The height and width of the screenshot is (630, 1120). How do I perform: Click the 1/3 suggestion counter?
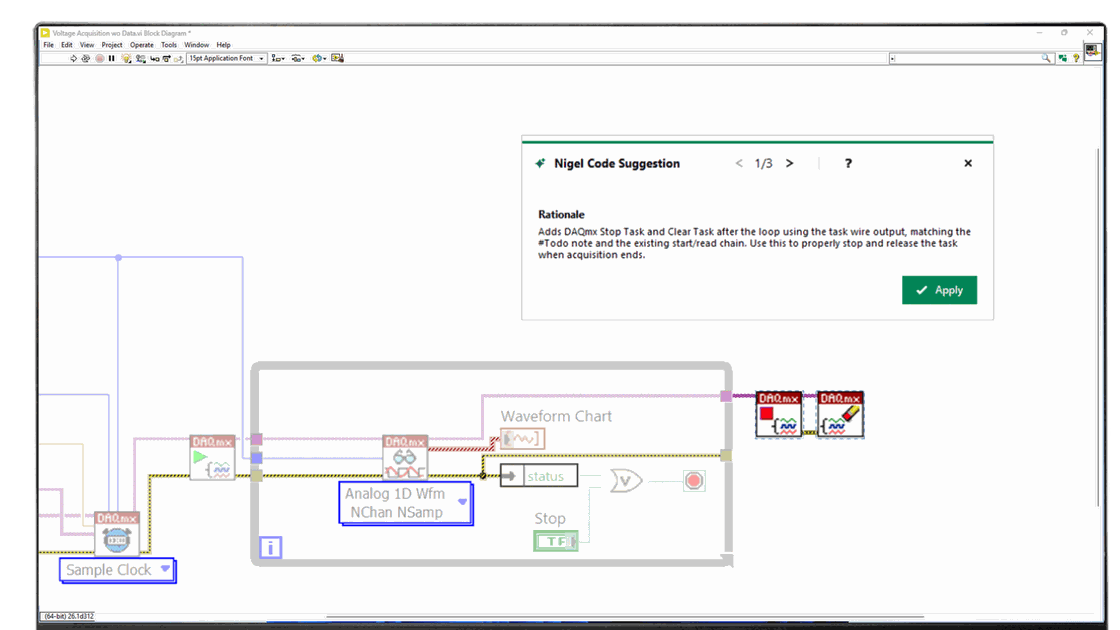[764, 164]
